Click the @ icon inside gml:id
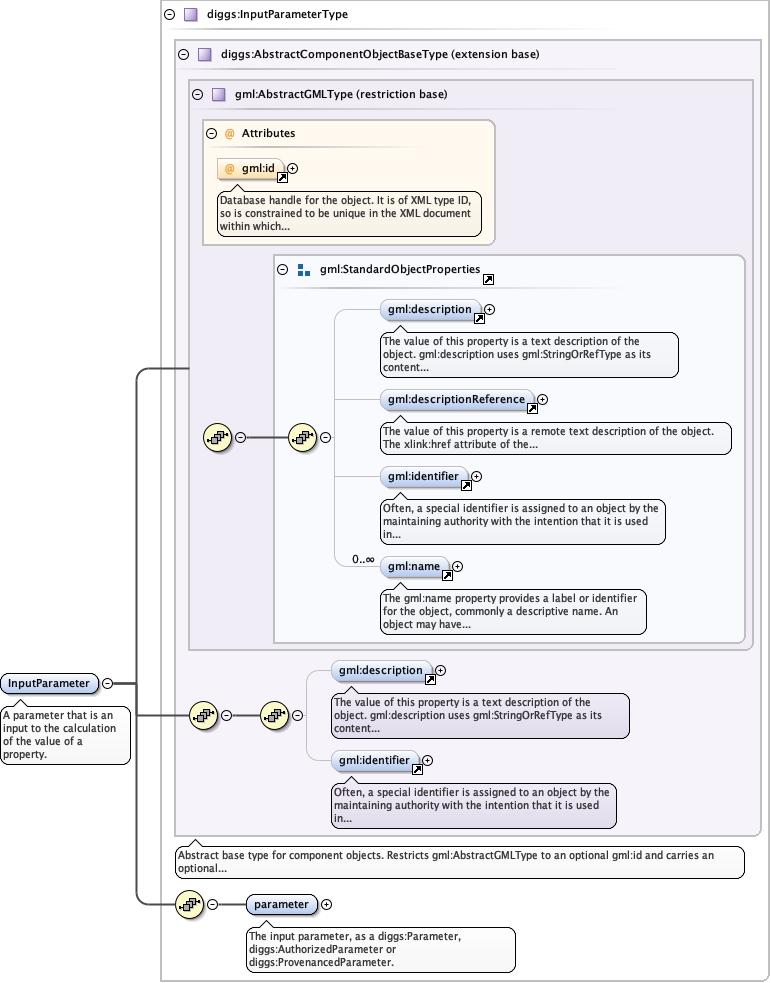The image size is (771, 983). (229, 169)
